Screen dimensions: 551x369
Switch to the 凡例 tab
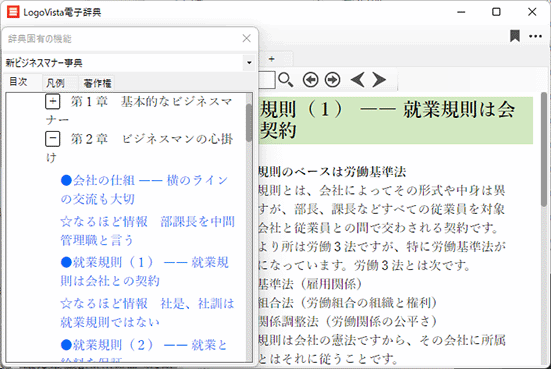pyautogui.click(x=56, y=83)
